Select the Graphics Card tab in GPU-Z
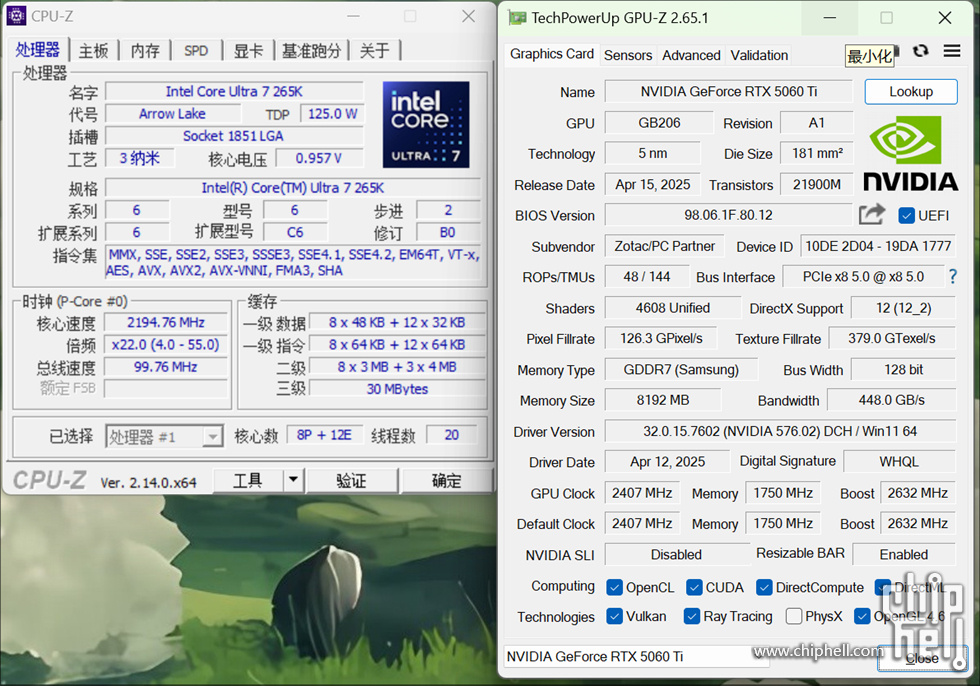The height and width of the screenshot is (686, 980). [552, 54]
